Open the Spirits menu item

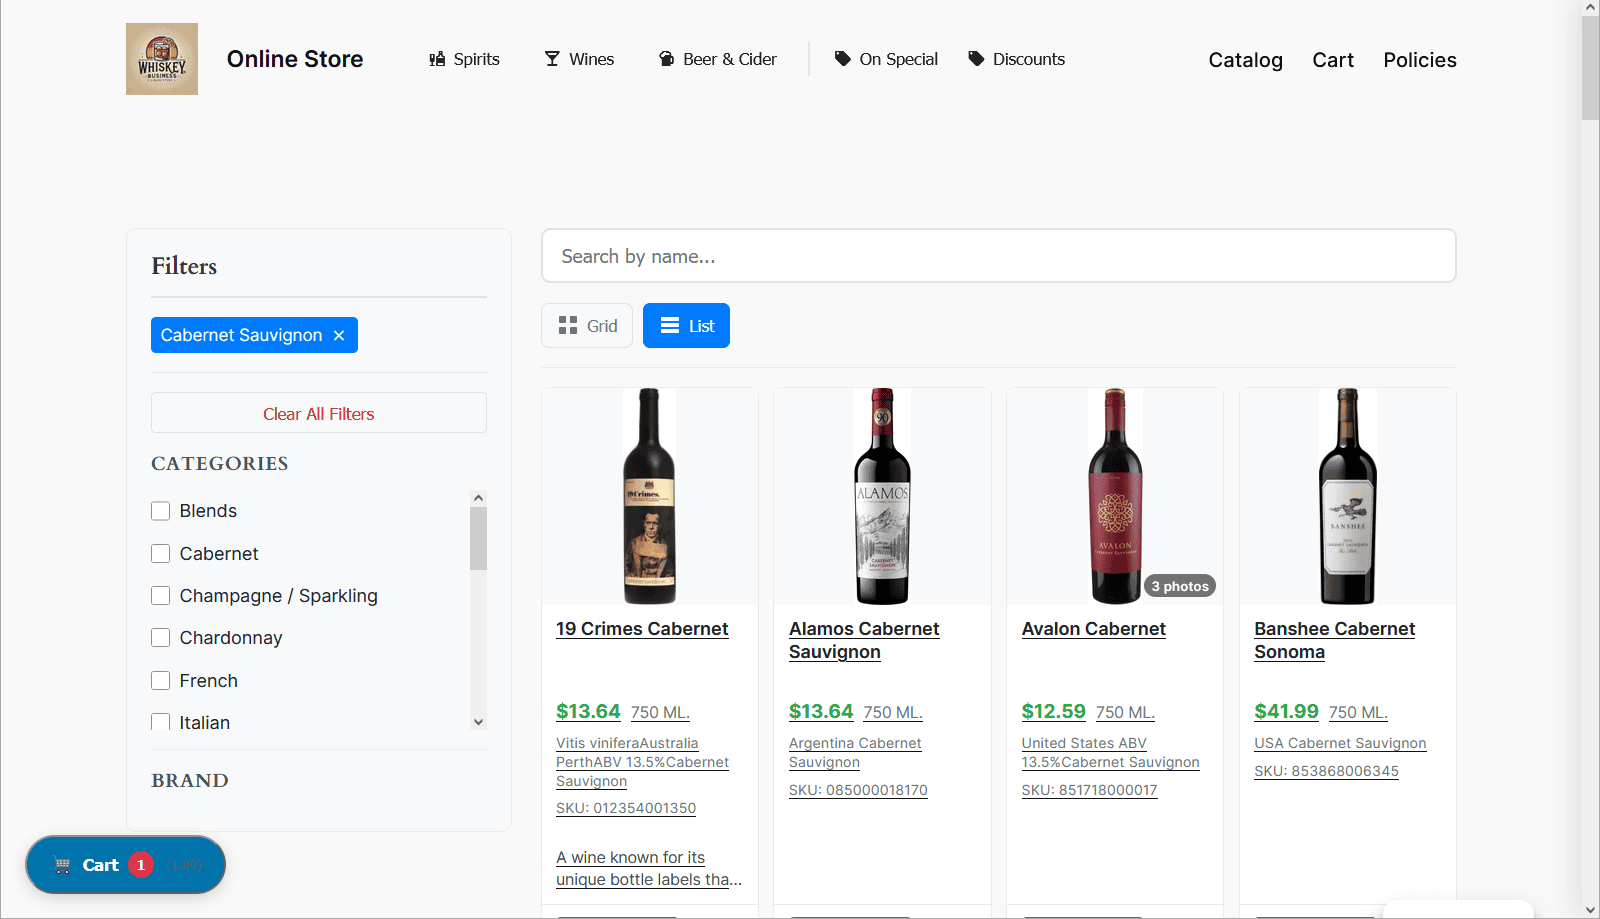(x=464, y=59)
